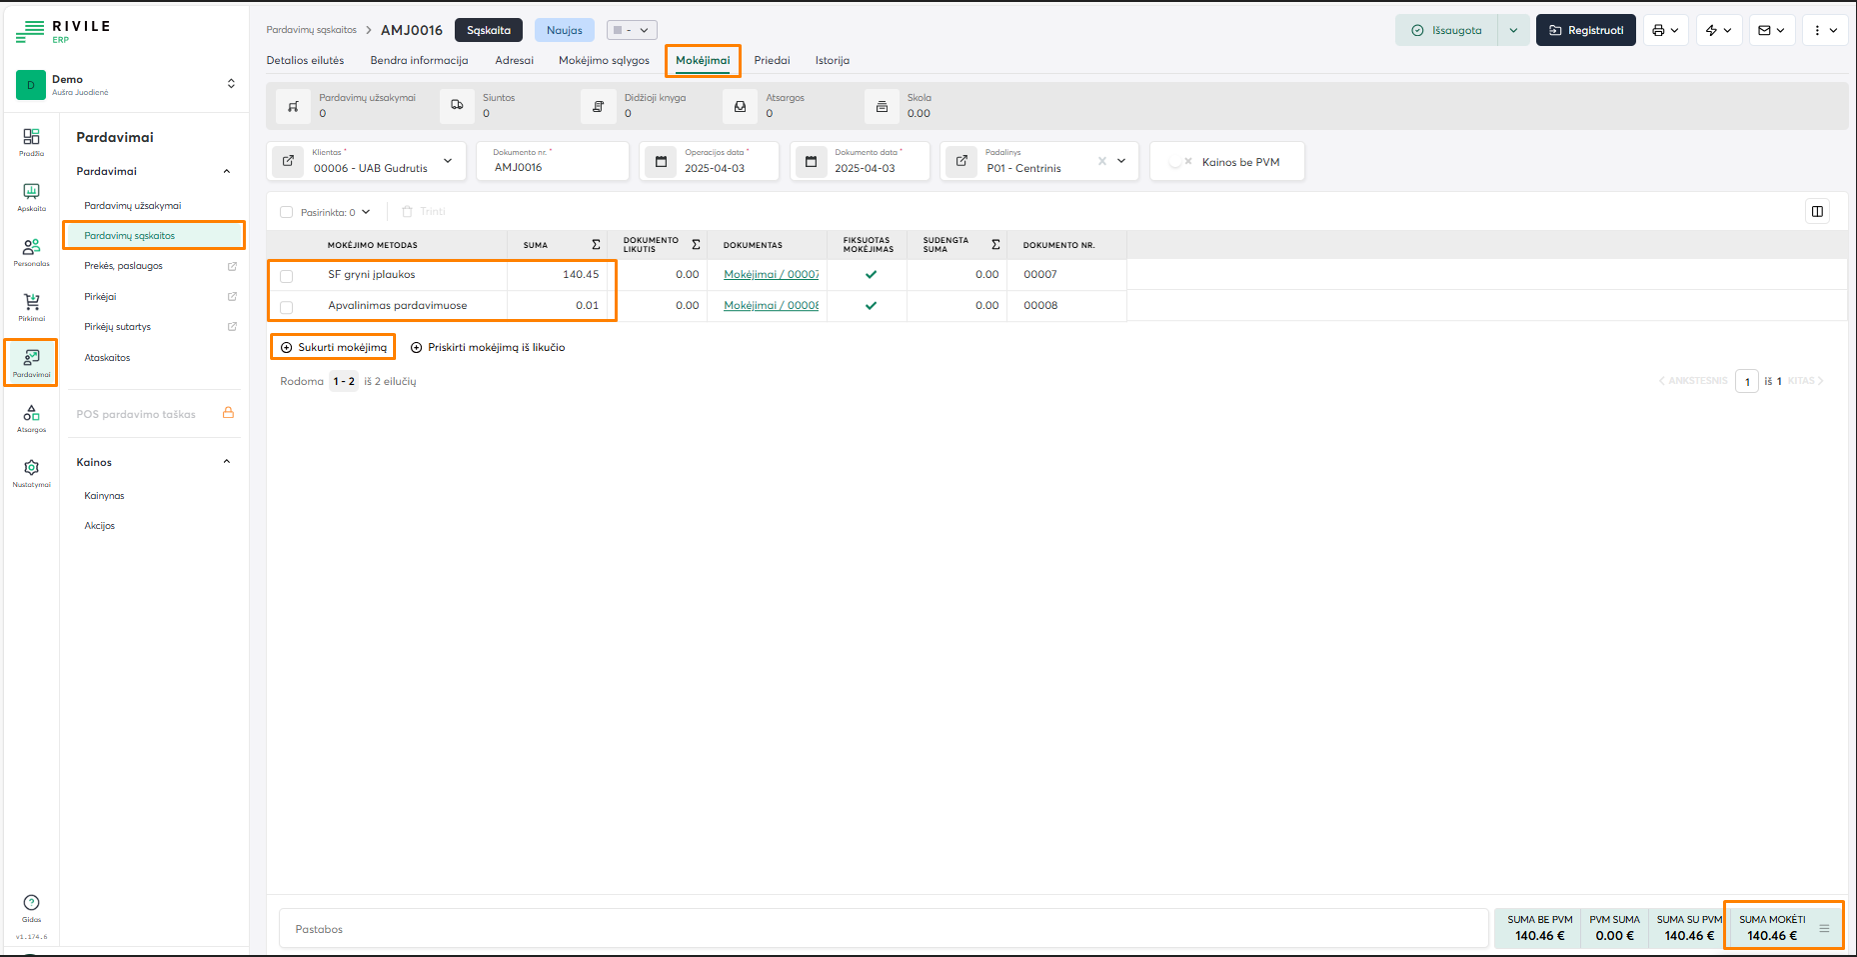
Task: Open the Mokėjimai / 00007 document link
Action: coord(770,274)
